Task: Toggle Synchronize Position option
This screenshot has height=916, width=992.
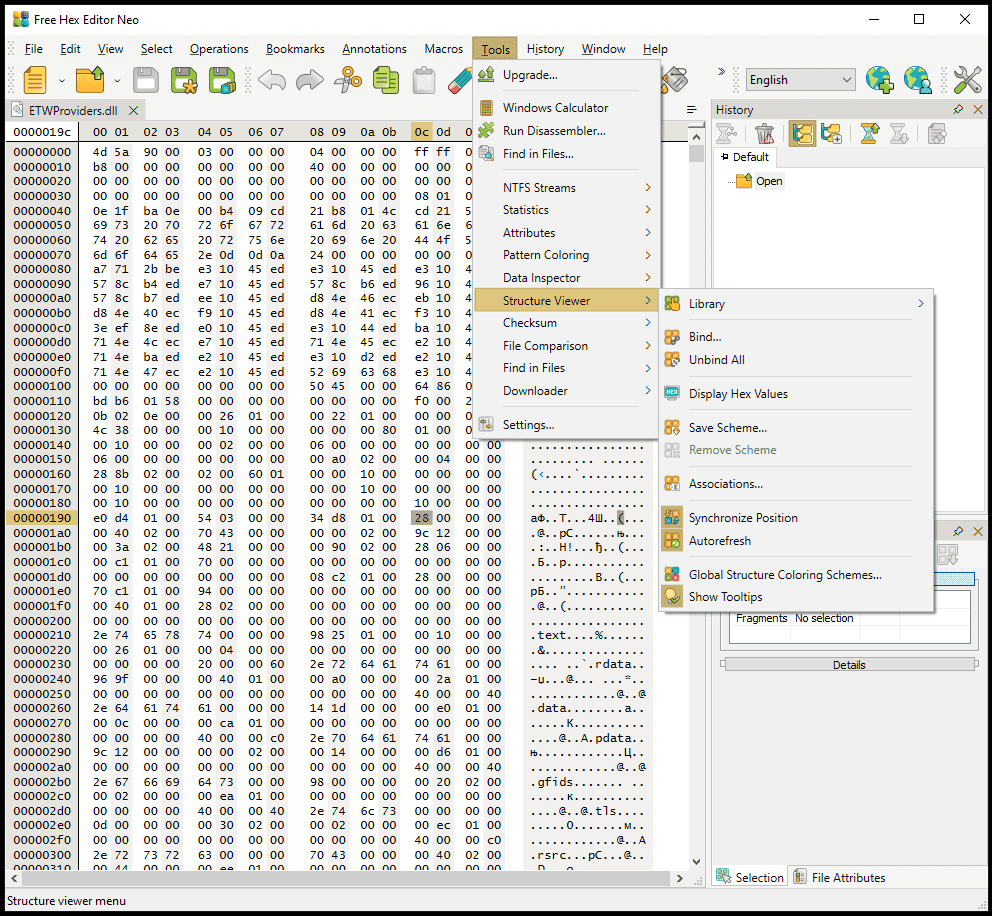Action: (742, 518)
